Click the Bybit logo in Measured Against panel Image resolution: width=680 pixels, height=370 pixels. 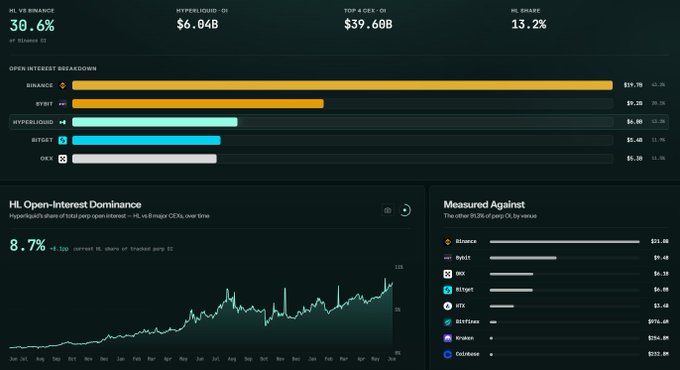(x=448, y=258)
